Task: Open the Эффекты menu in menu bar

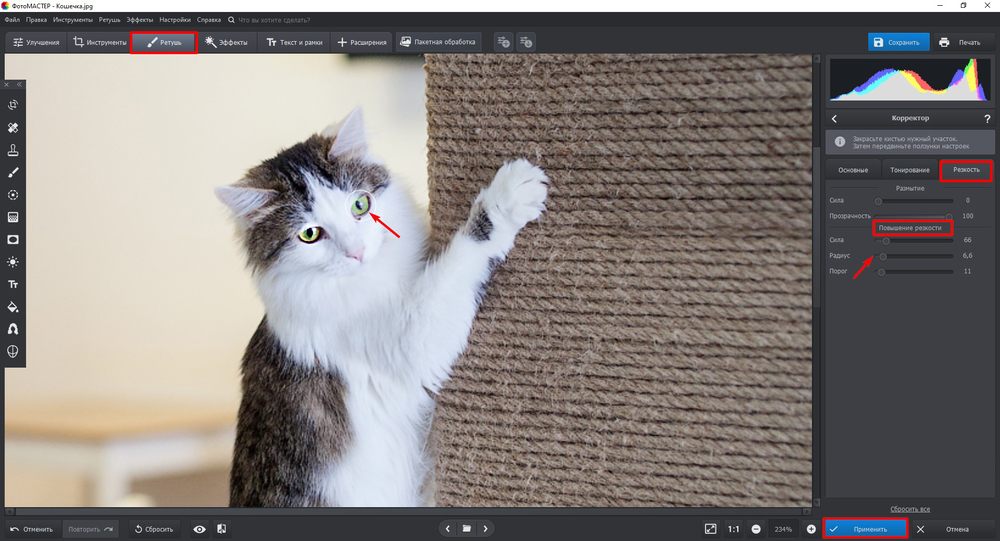Action: 139,20
